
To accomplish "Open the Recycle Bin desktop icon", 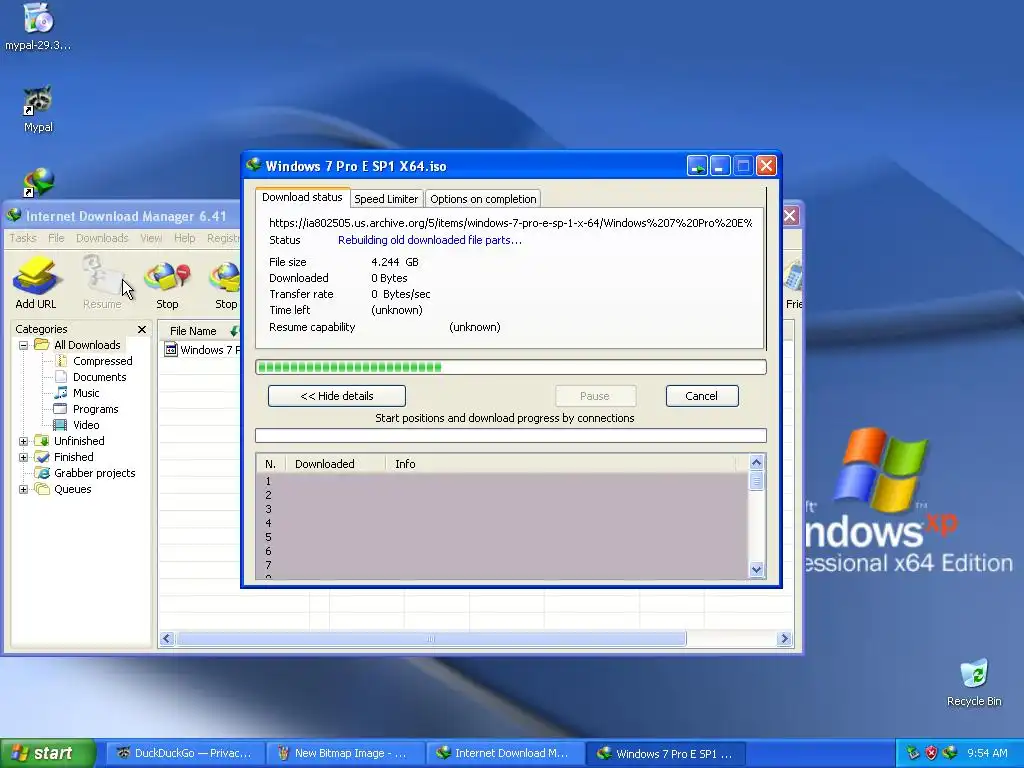I will pos(974,682).
